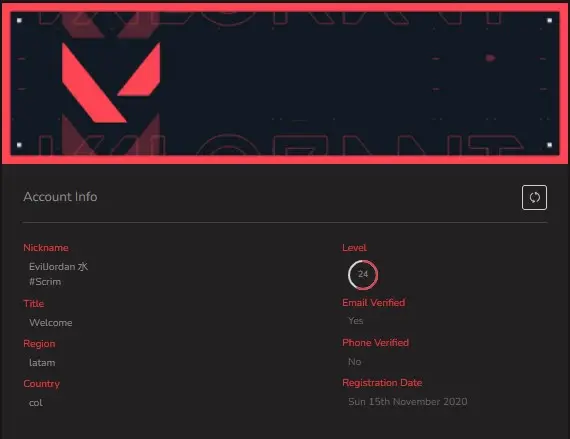The image size is (570, 439).
Task: Select the latam region value
Action: [42, 363]
